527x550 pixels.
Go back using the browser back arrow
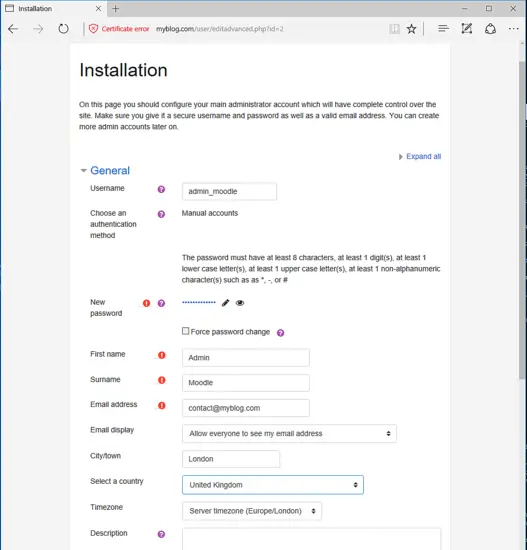(x=13, y=29)
